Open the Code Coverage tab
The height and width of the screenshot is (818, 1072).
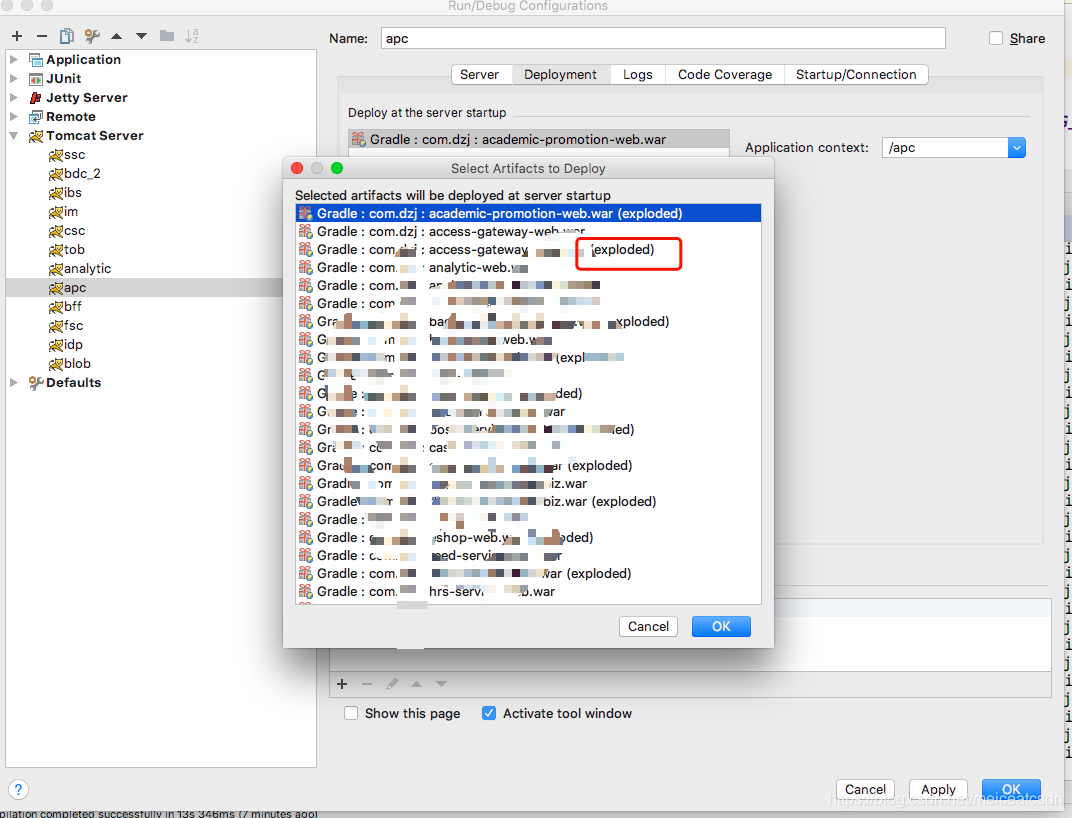[725, 75]
